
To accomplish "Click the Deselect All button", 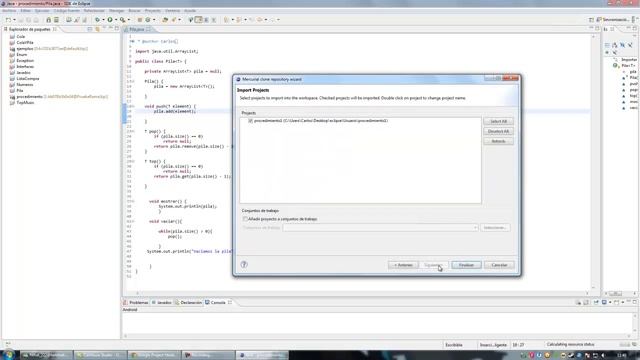I will pyautogui.click(x=498, y=131).
